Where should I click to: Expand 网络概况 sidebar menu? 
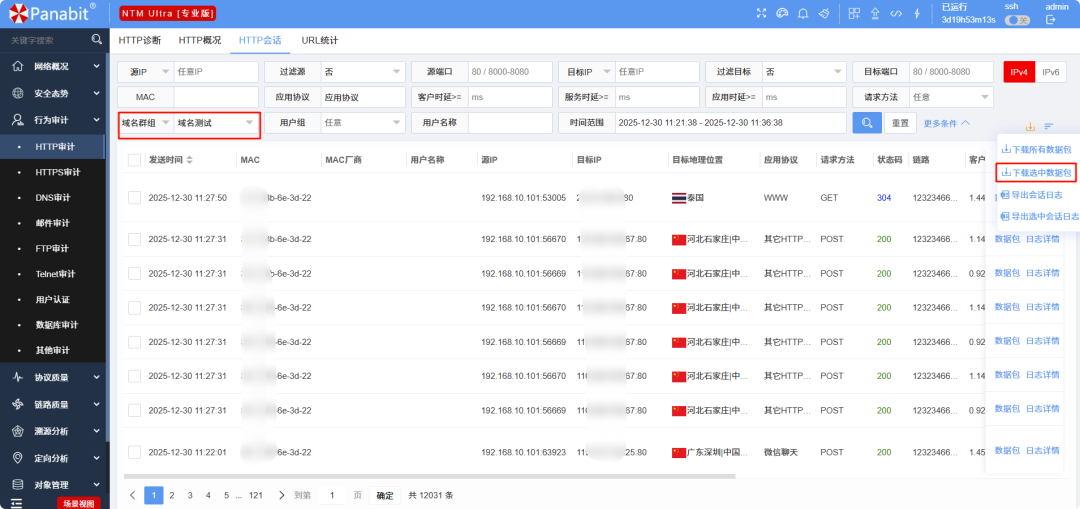pos(54,67)
